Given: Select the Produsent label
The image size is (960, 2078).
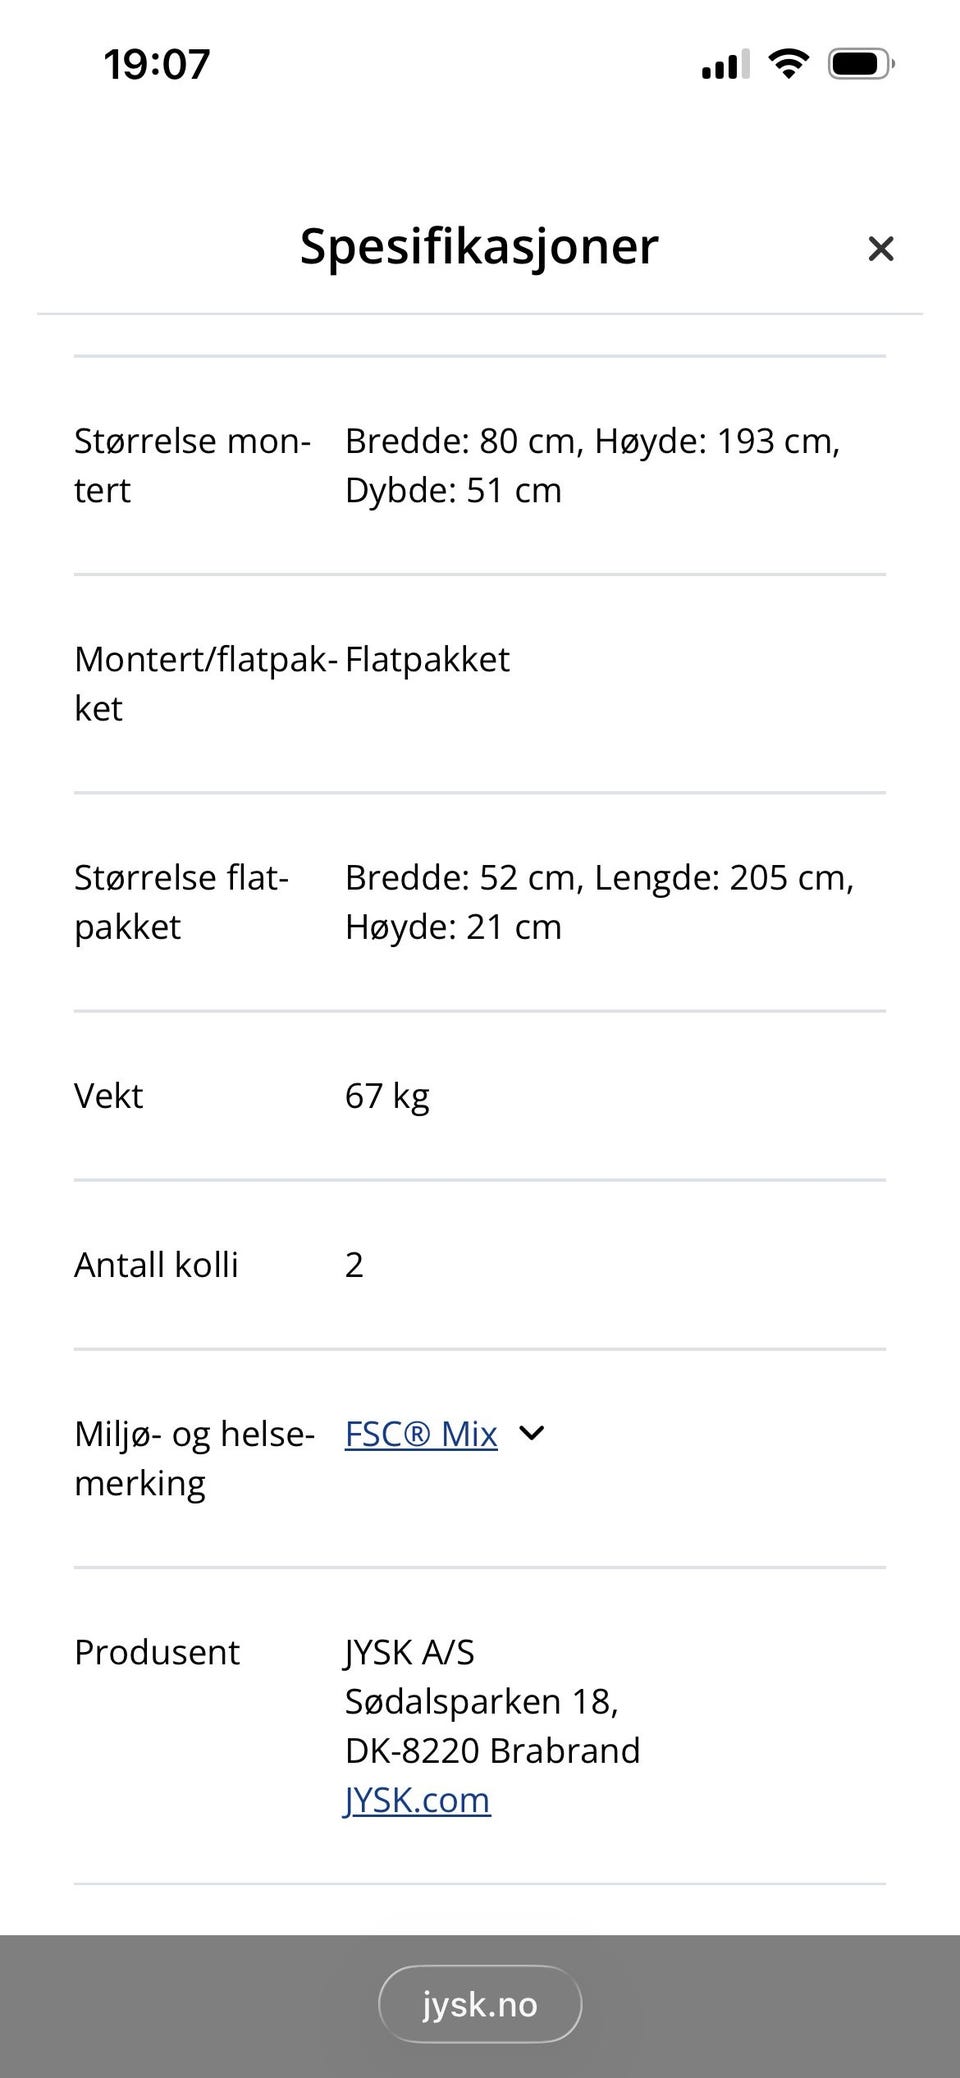Looking at the screenshot, I should (157, 1652).
